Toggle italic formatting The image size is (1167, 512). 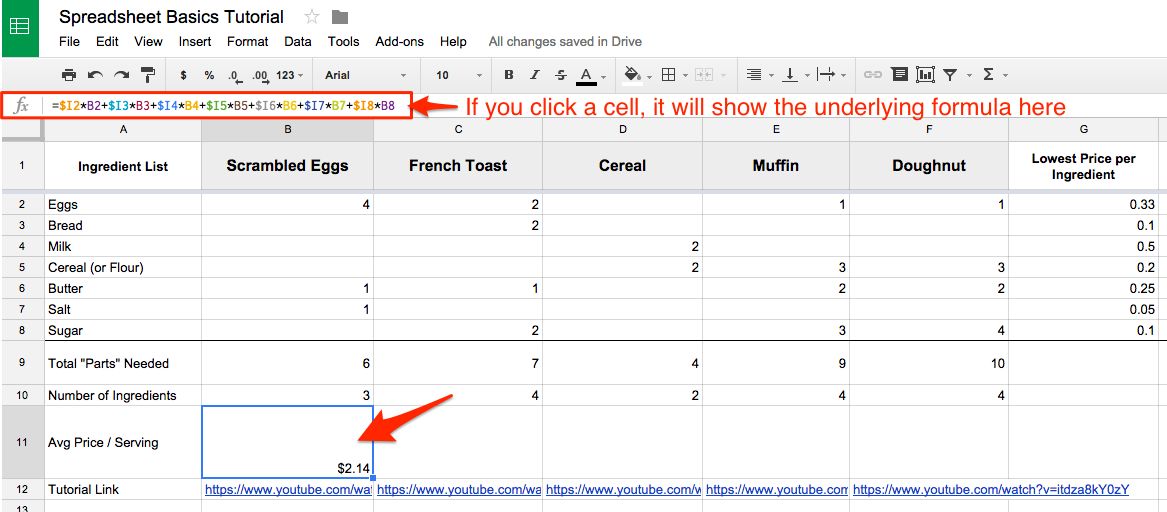(535, 75)
